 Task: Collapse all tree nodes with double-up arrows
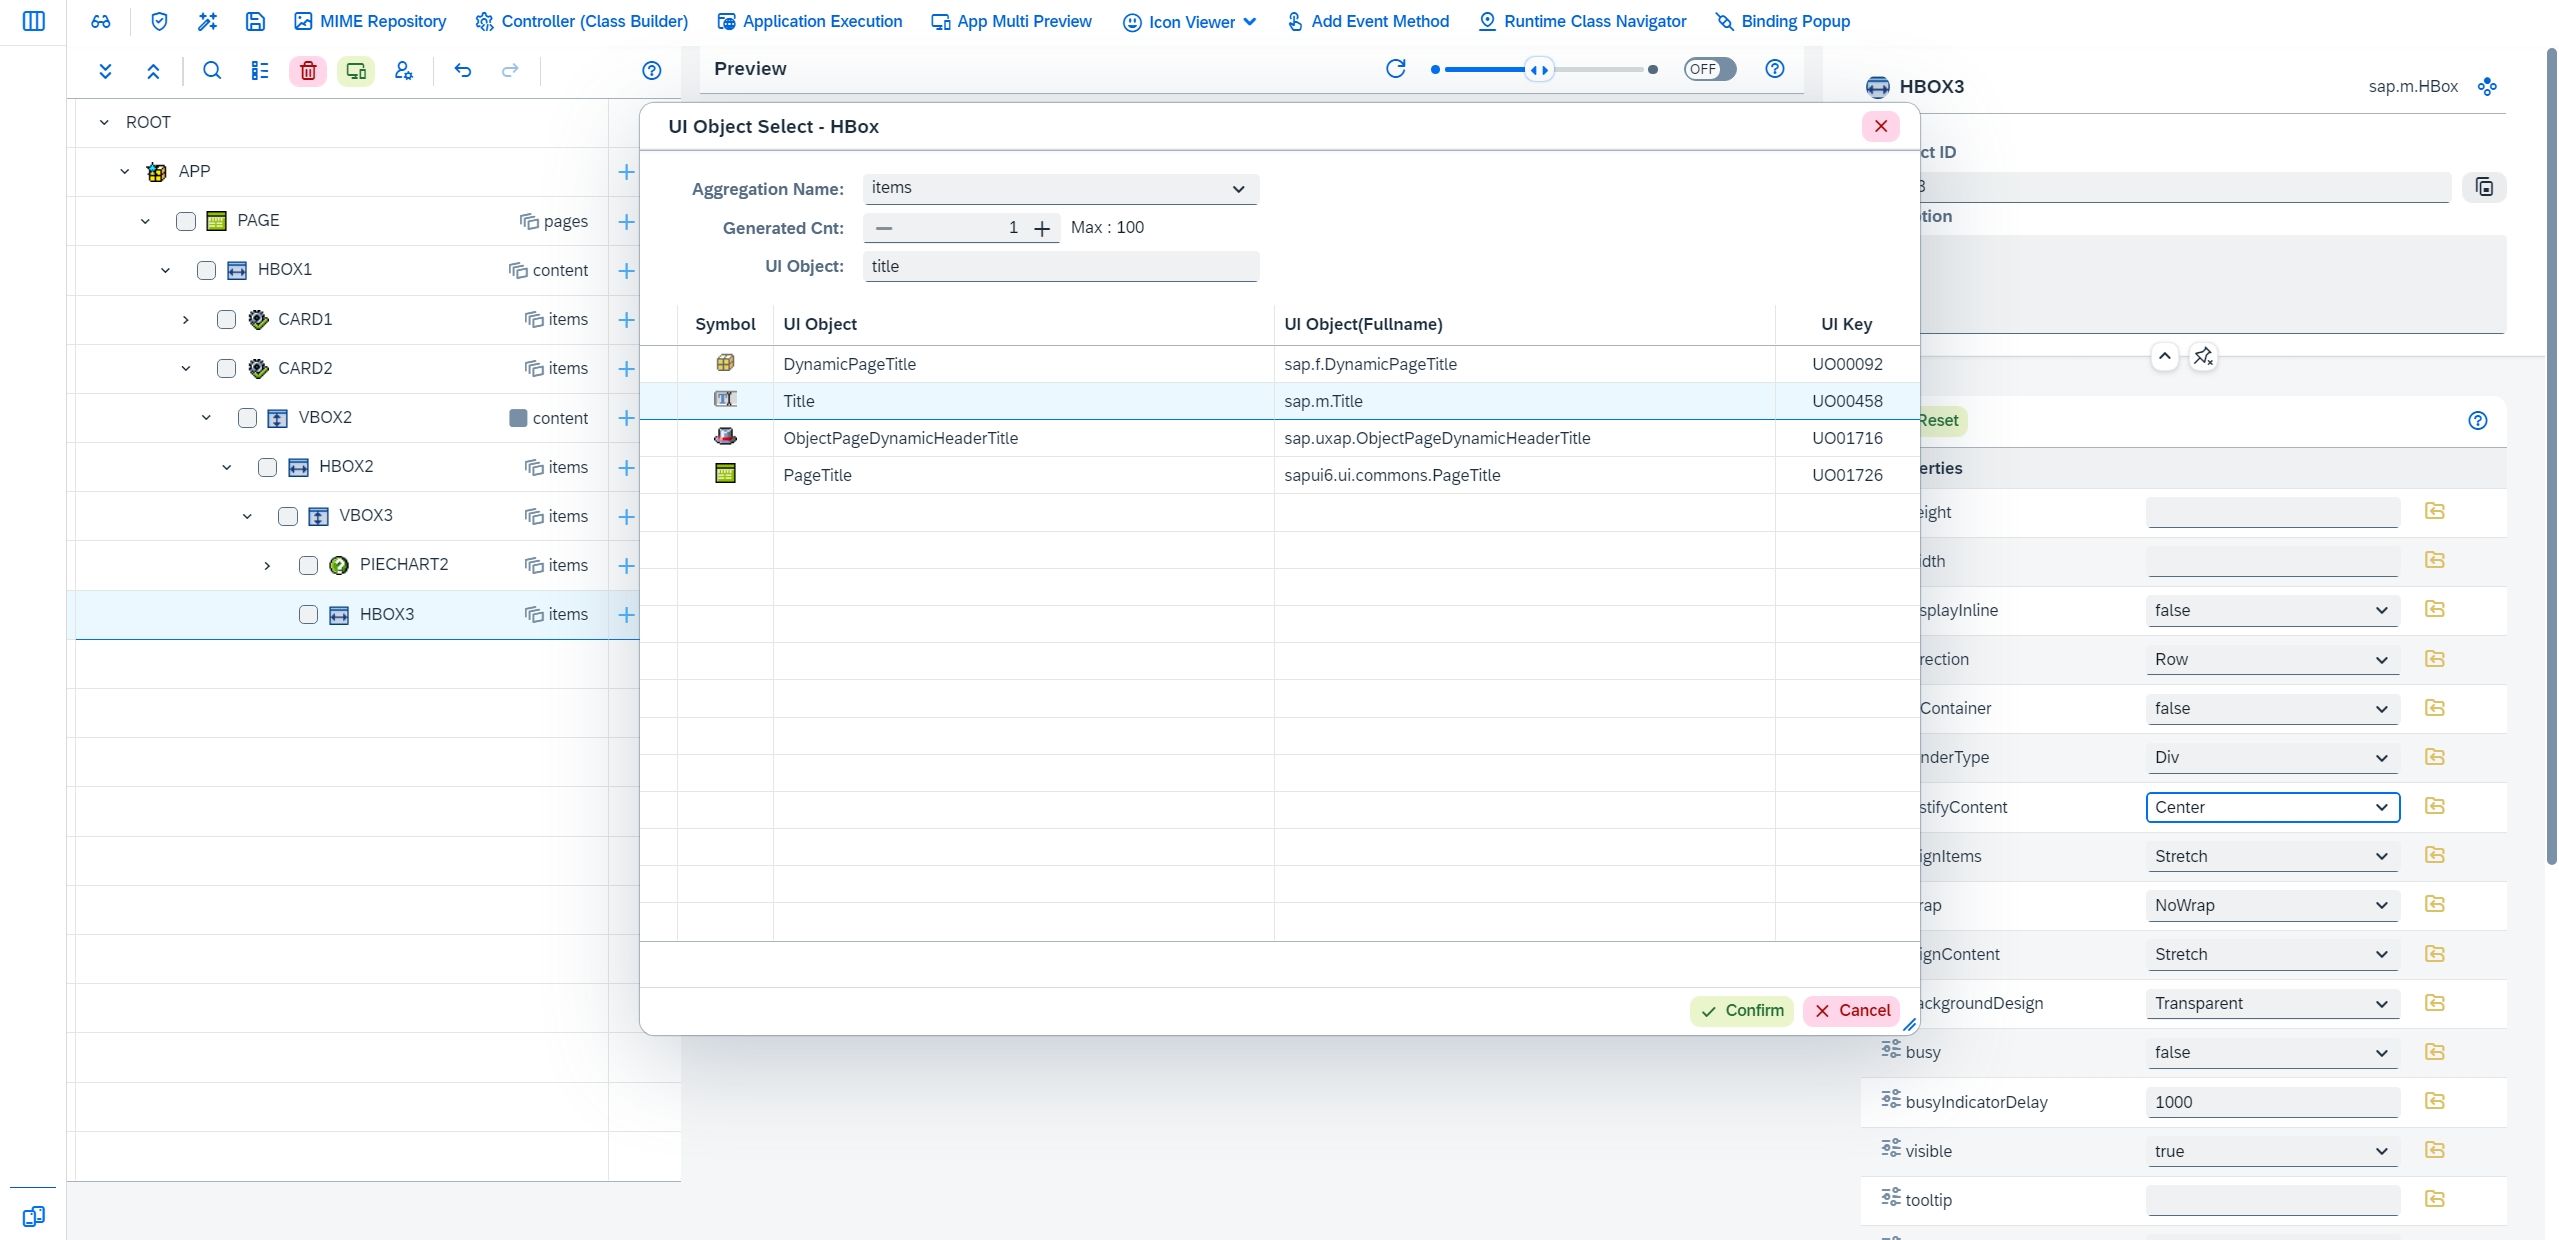tap(153, 70)
